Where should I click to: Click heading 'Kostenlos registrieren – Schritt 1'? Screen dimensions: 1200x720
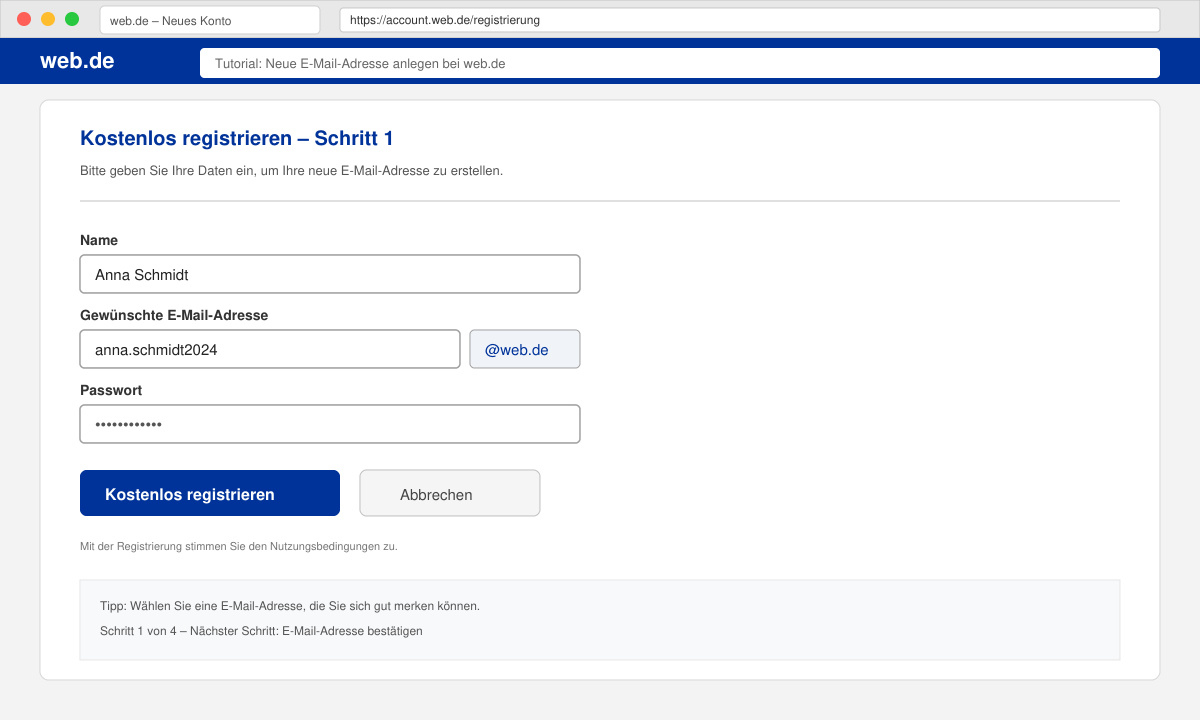tap(237, 138)
